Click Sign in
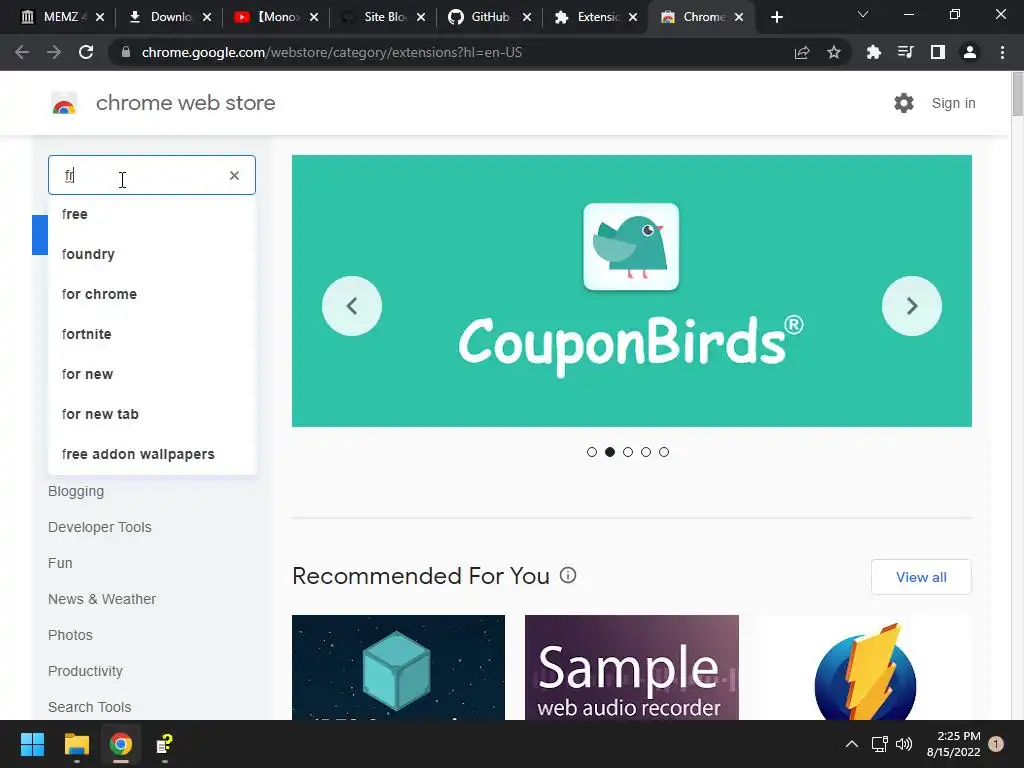This screenshot has height=768, width=1024. [x=953, y=103]
